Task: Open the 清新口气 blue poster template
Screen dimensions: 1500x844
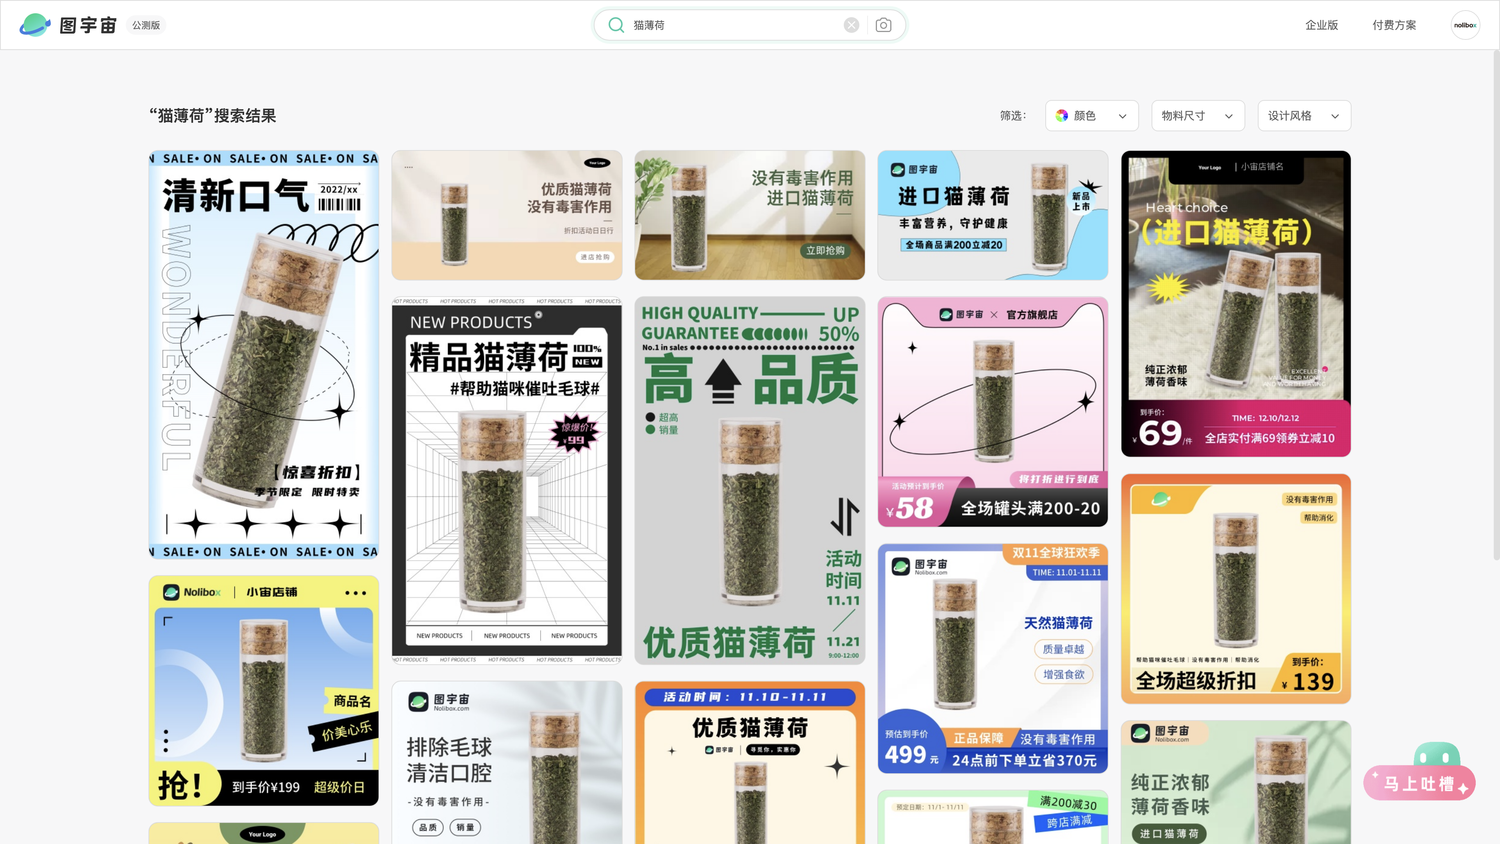Action: 264,355
